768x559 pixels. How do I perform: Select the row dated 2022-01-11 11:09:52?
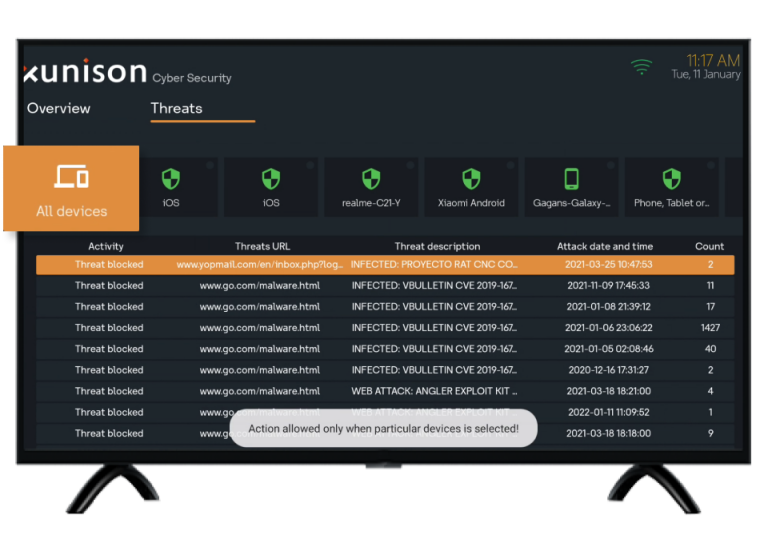coord(385,412)
